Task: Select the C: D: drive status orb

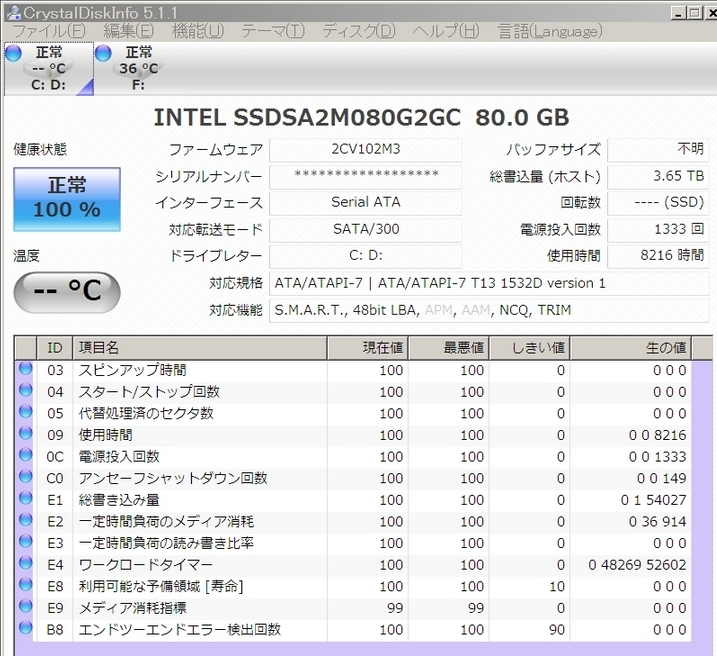Action: pos(14,54)
